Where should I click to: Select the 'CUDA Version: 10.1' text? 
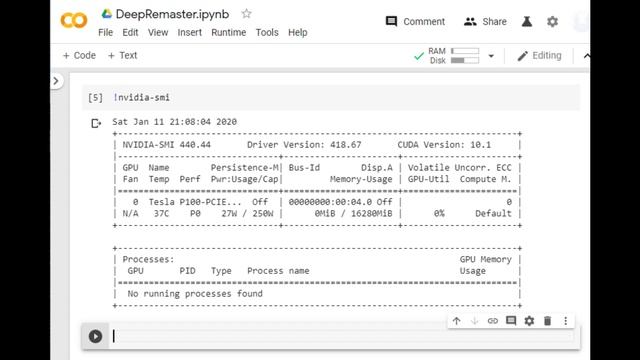(x=444, y=145)
